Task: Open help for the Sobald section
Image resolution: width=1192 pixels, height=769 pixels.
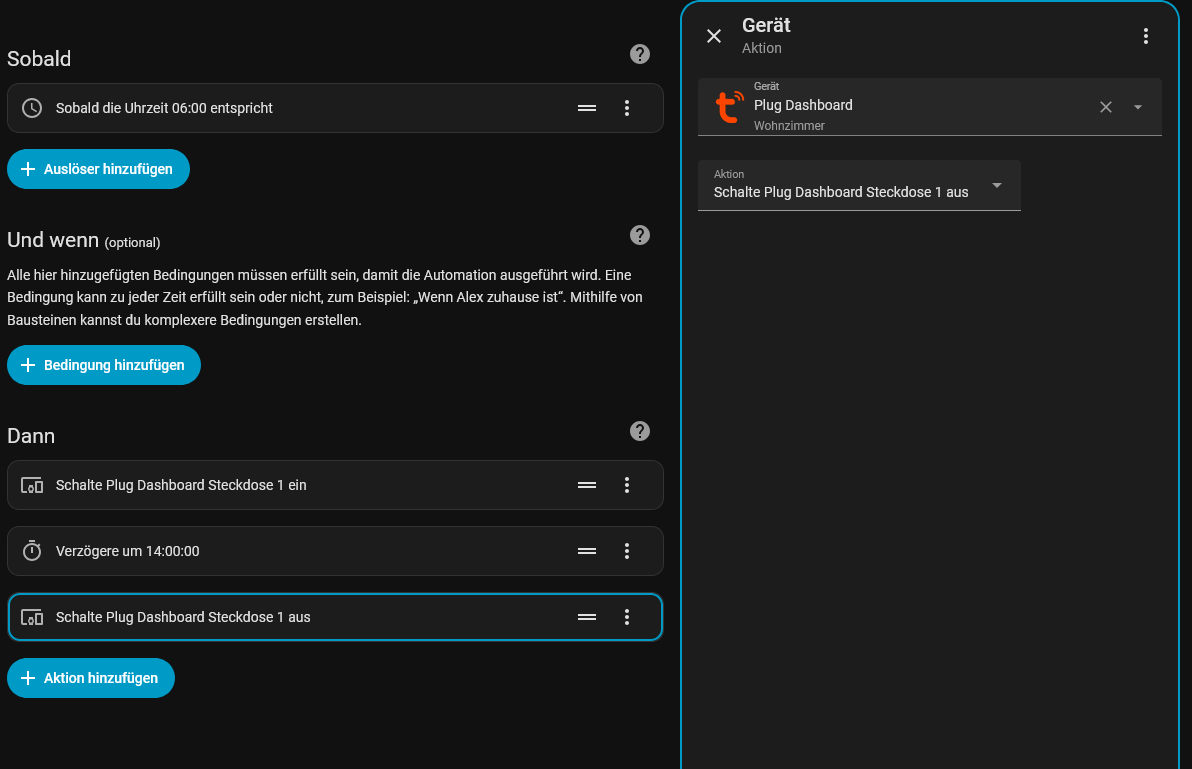Action: coord(640,54)
